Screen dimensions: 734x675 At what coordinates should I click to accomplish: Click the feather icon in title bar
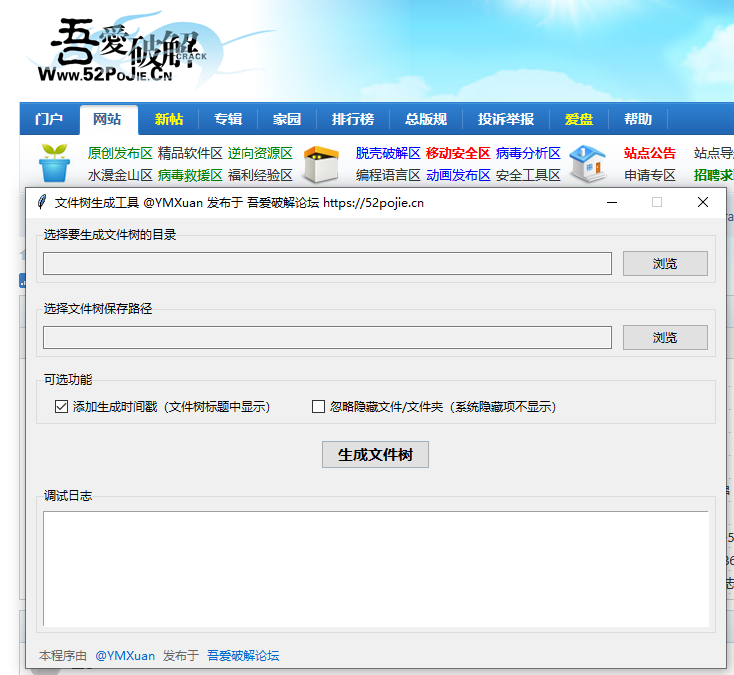41,202
